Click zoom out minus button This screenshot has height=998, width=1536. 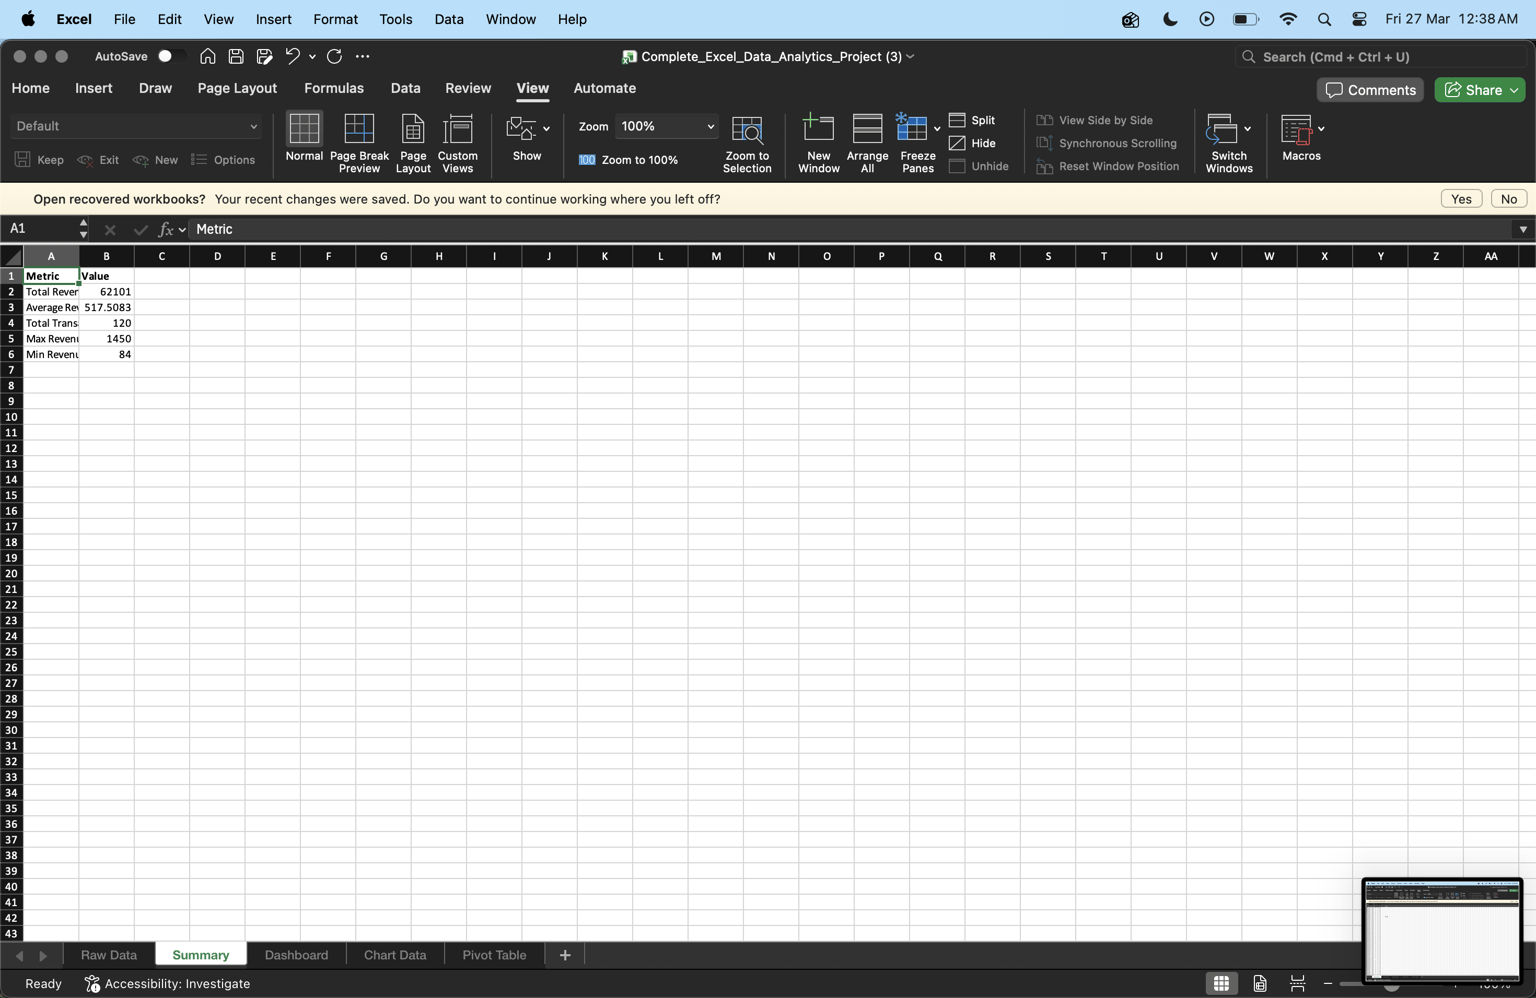pos(1328,984)
